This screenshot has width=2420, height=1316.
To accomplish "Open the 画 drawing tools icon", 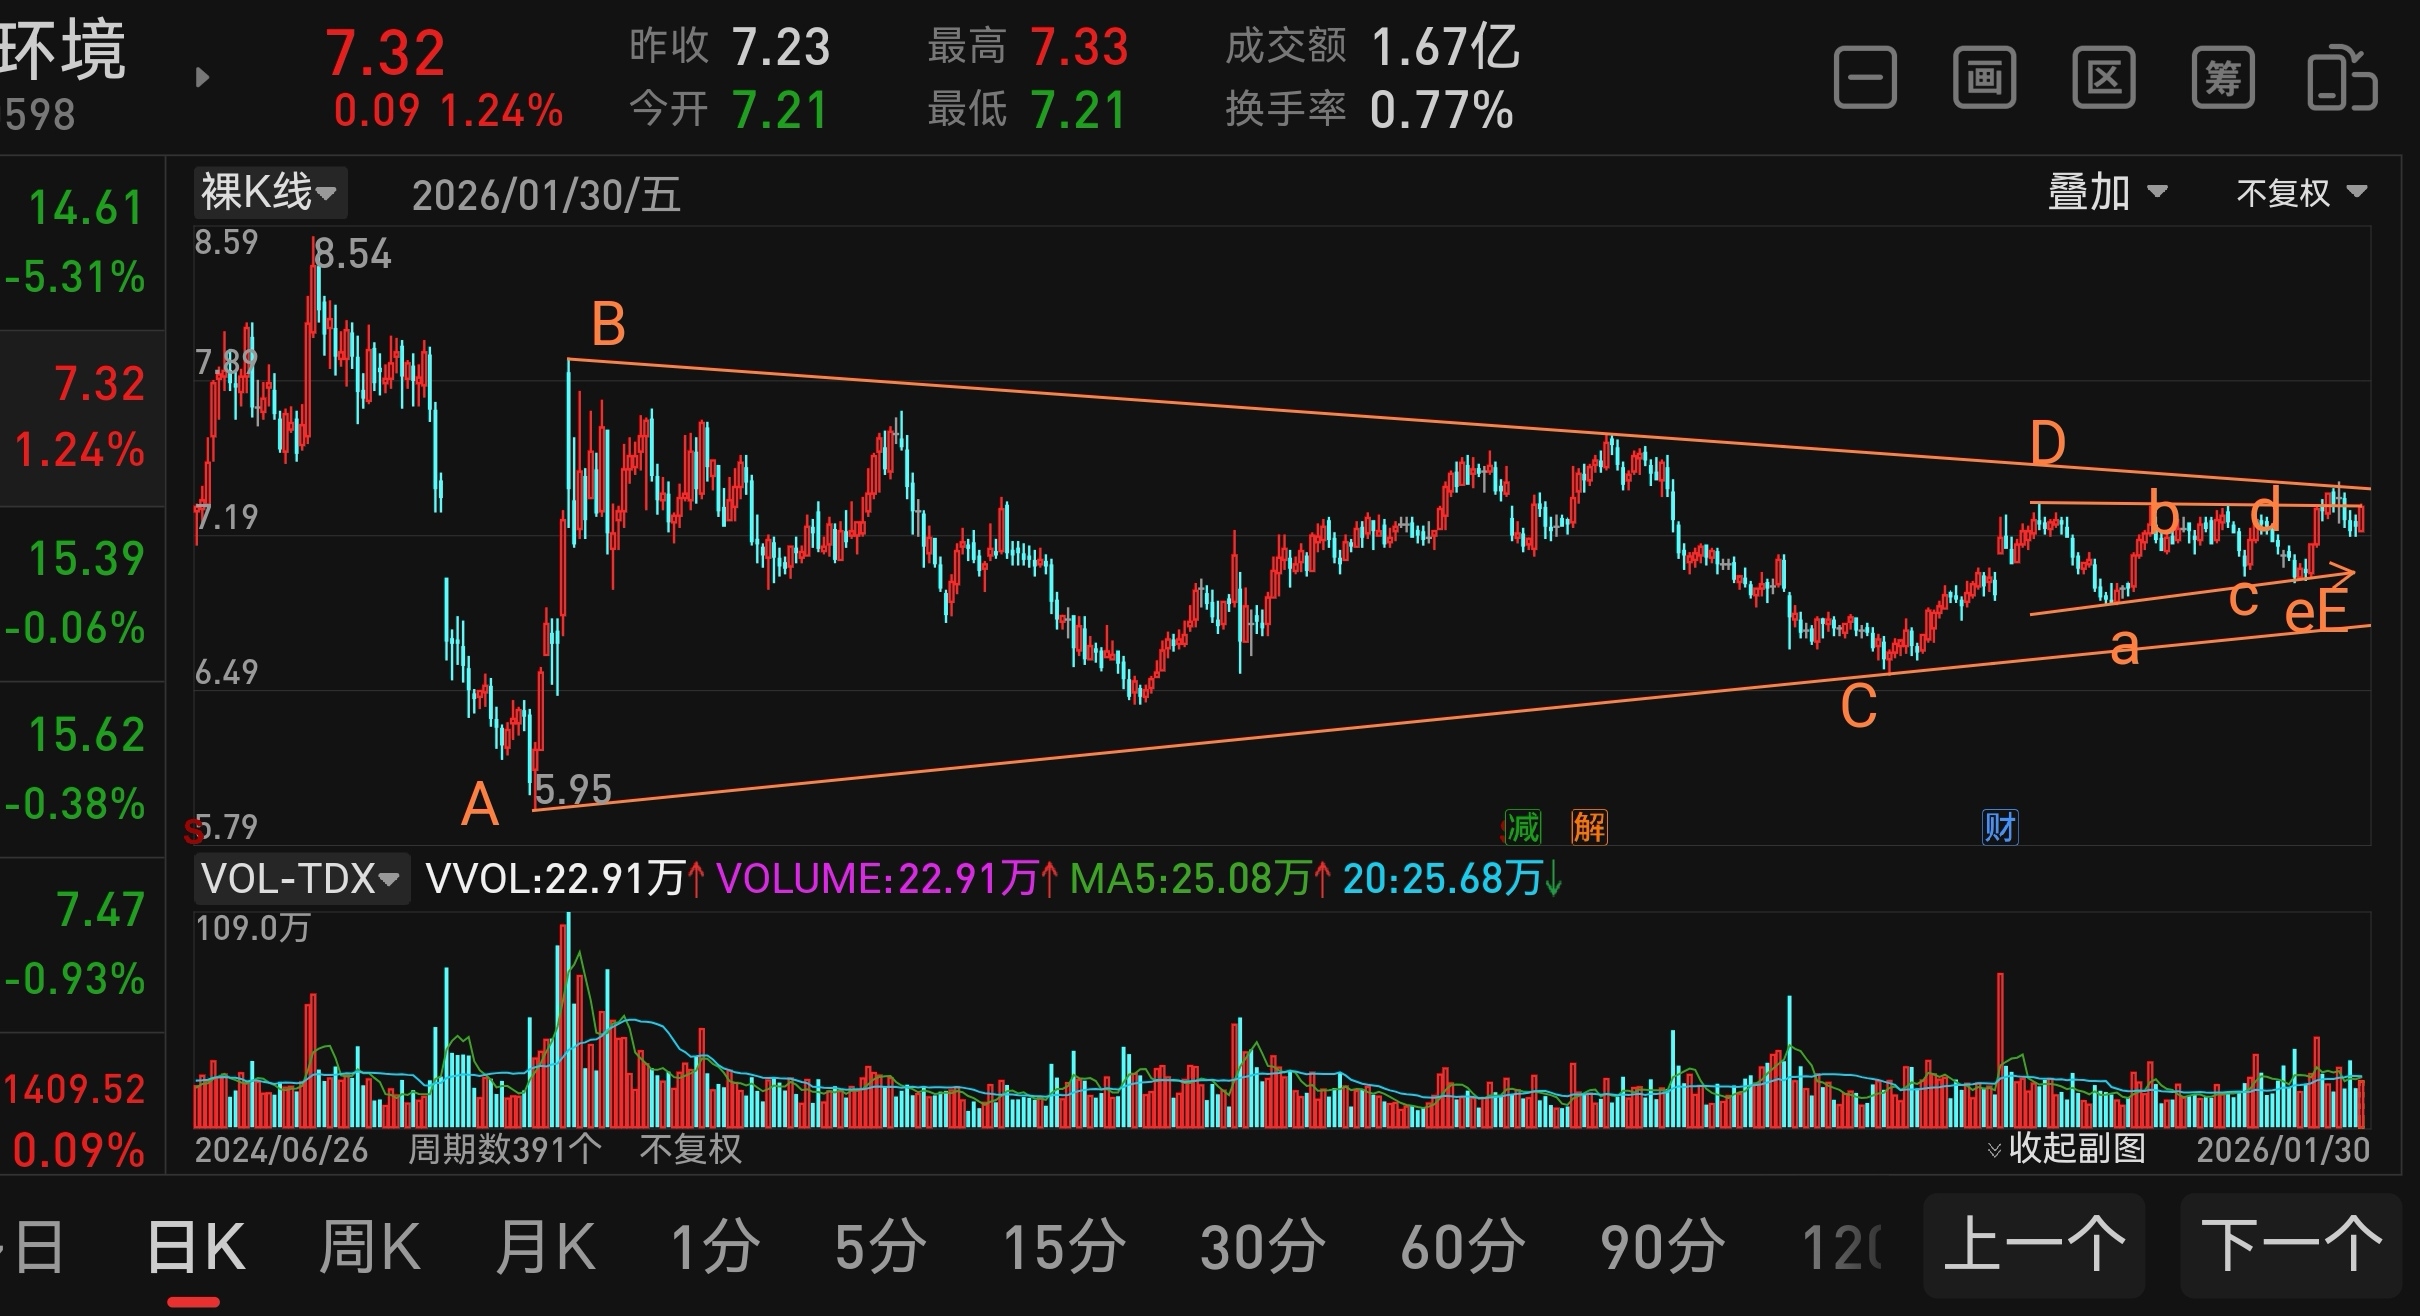I will (x=1984, y=78).
